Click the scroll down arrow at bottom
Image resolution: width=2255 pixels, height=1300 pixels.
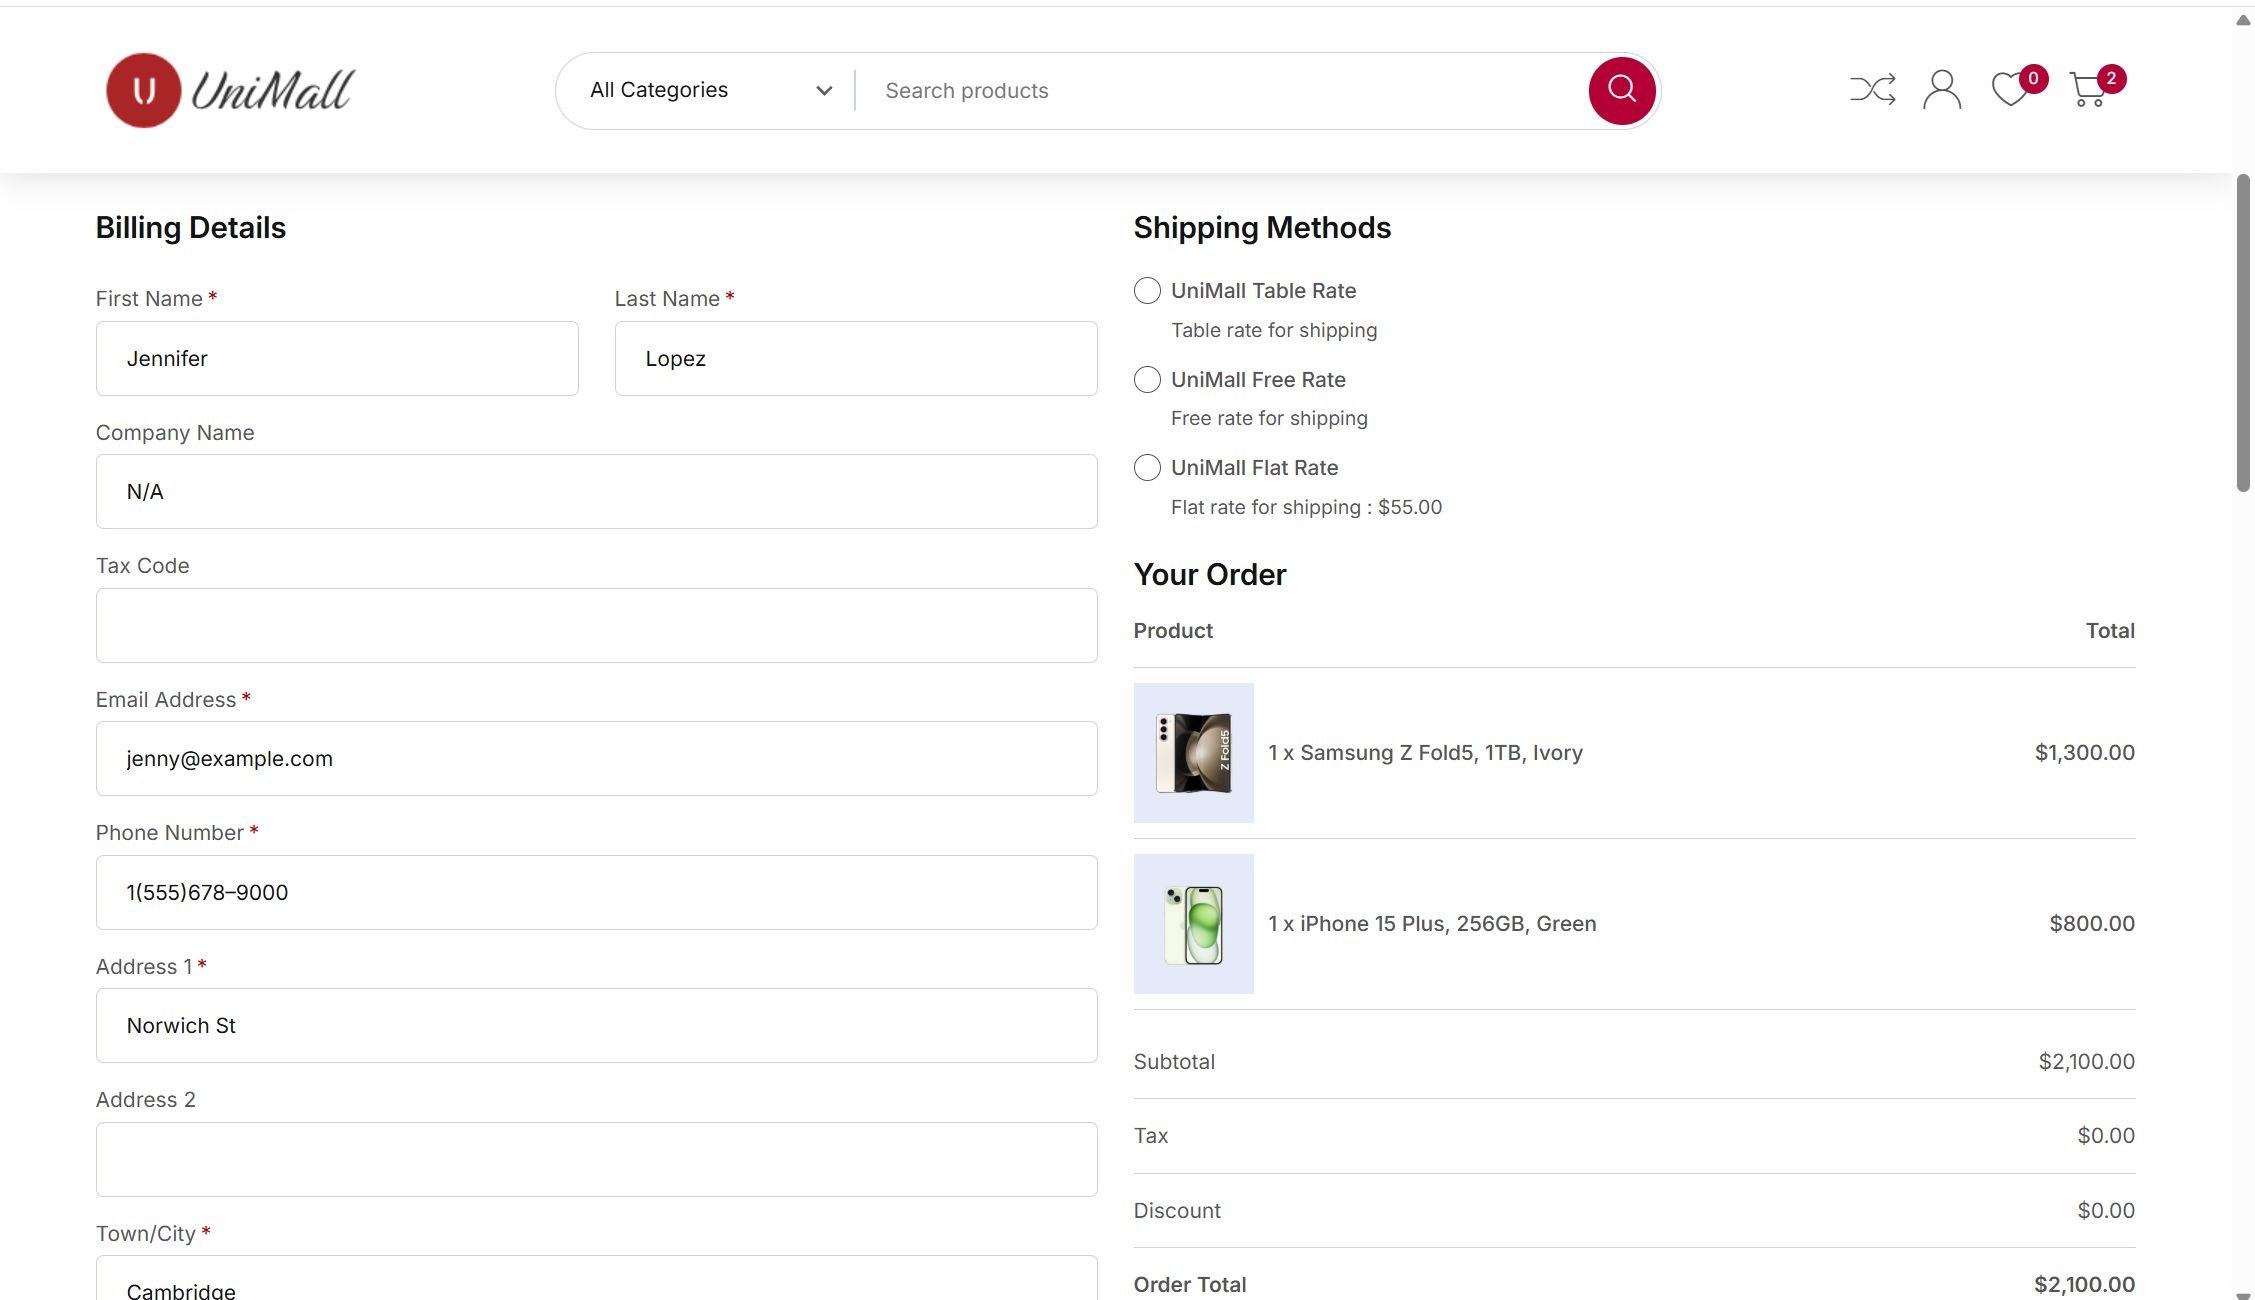2243,1295
